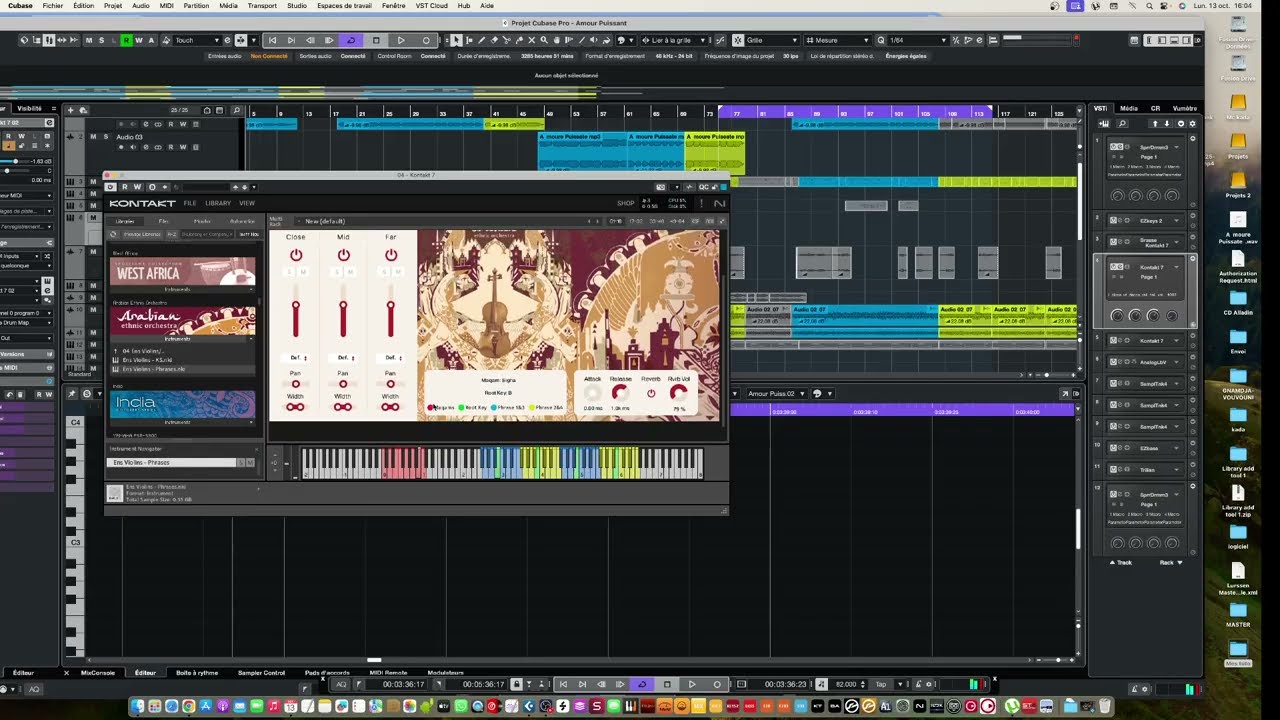Go to previous marker in top toolbar
The width and height of the screenshot is (1280, 720).
272,40
